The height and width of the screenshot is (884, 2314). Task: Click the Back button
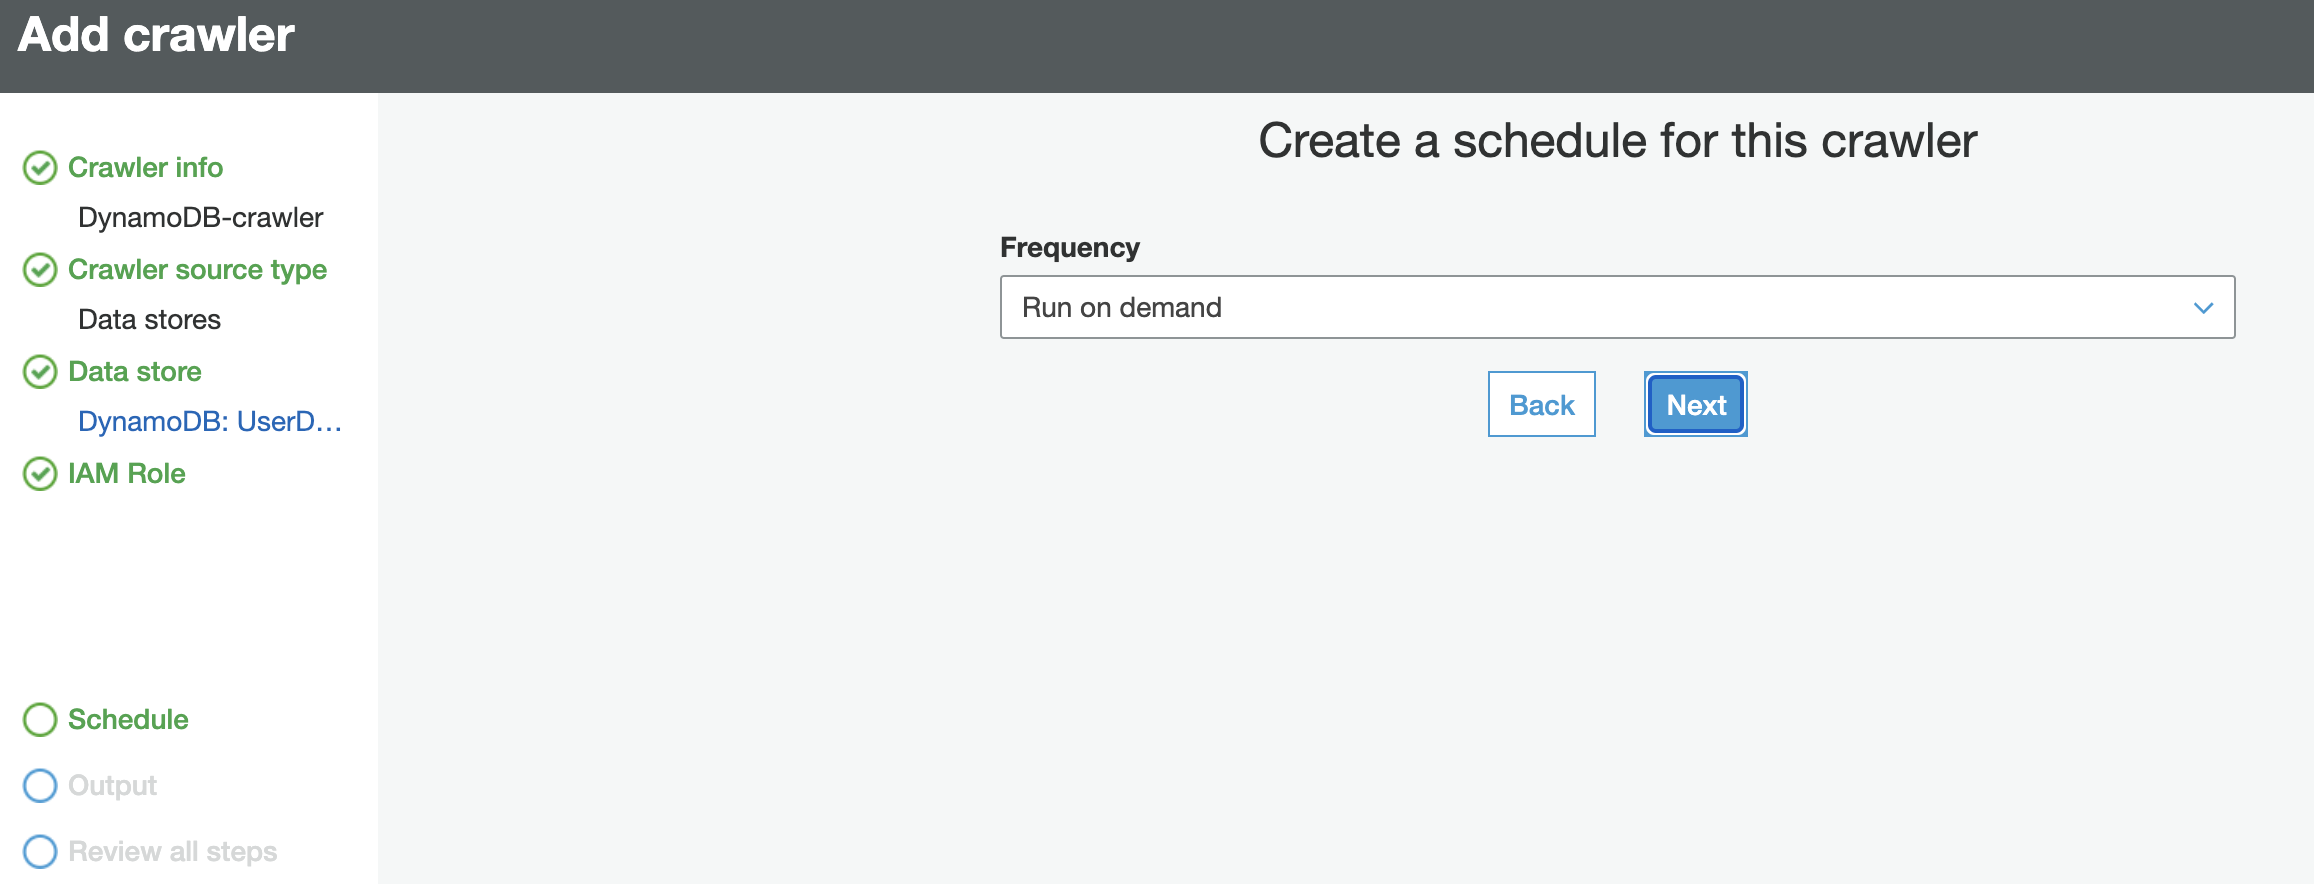click(1541, 404)
